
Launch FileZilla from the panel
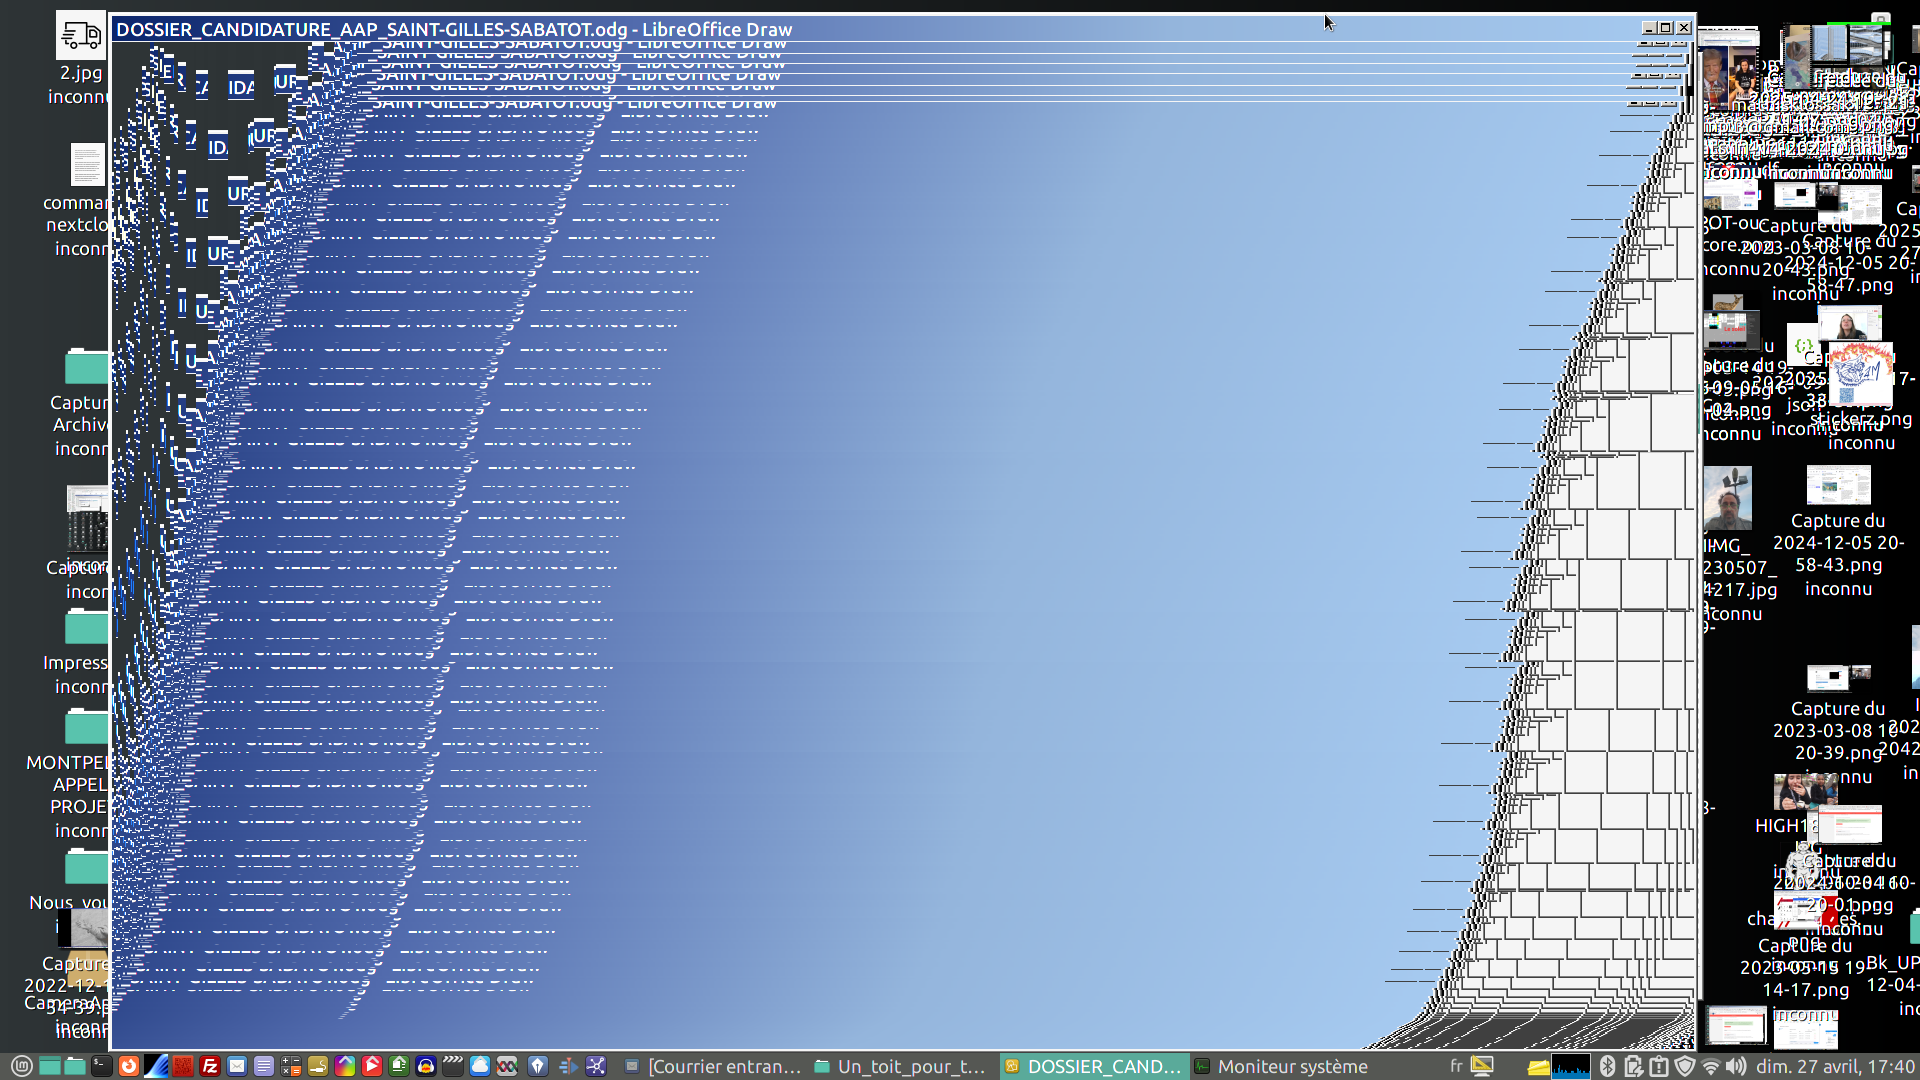210,1066
